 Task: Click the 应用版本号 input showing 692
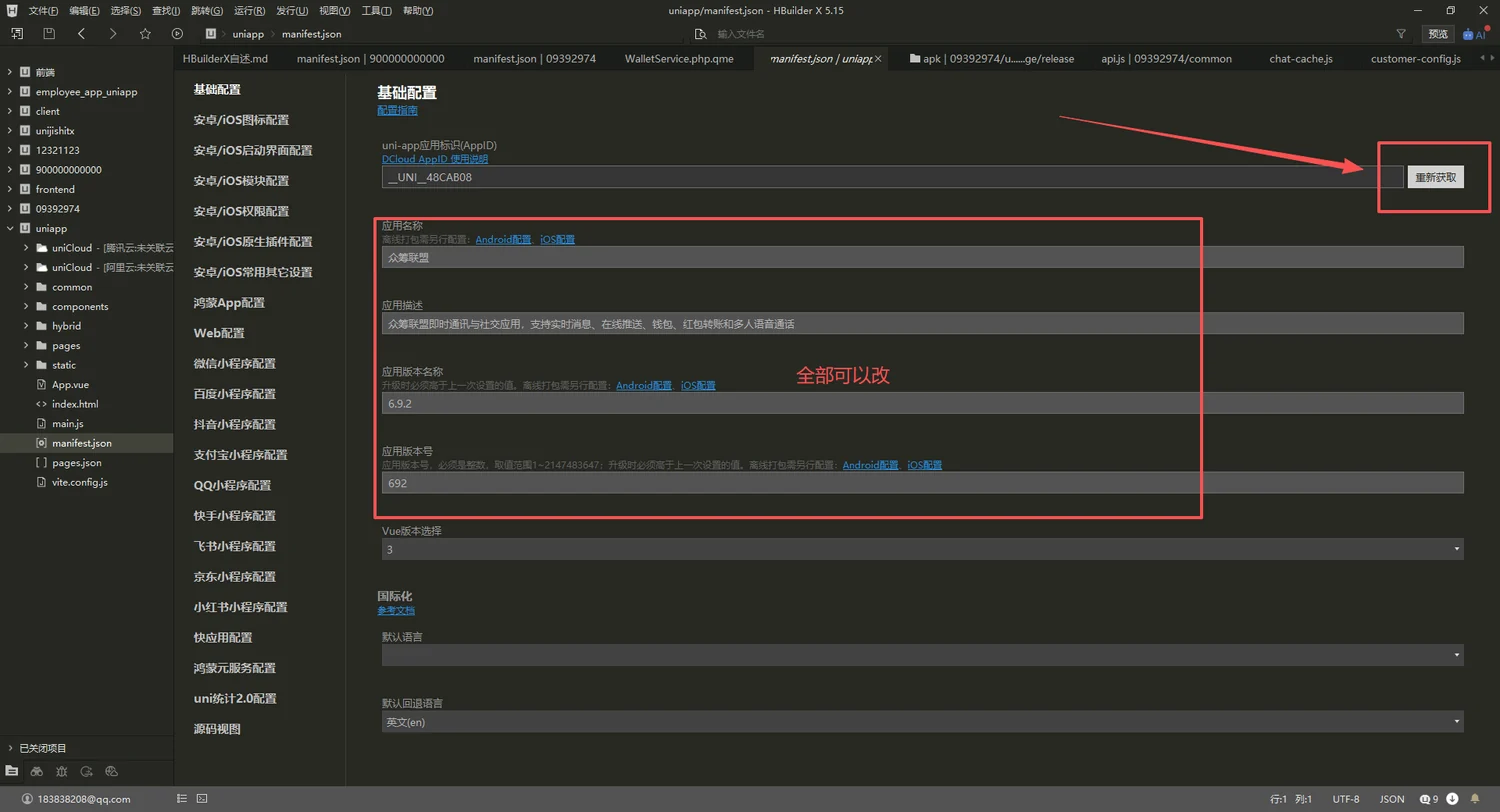click(922, 482)
